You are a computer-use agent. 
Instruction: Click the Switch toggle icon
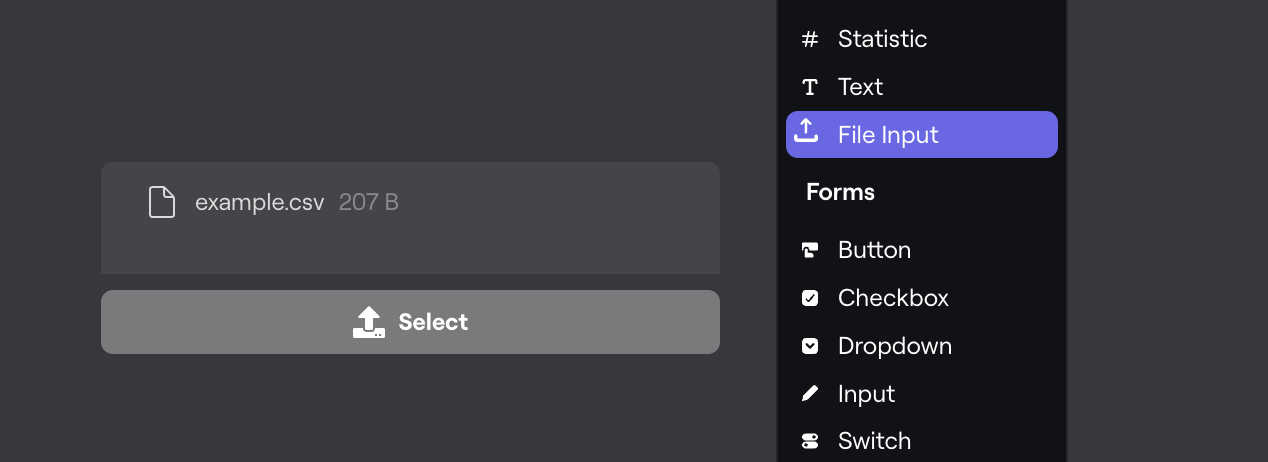click(810, 441)
